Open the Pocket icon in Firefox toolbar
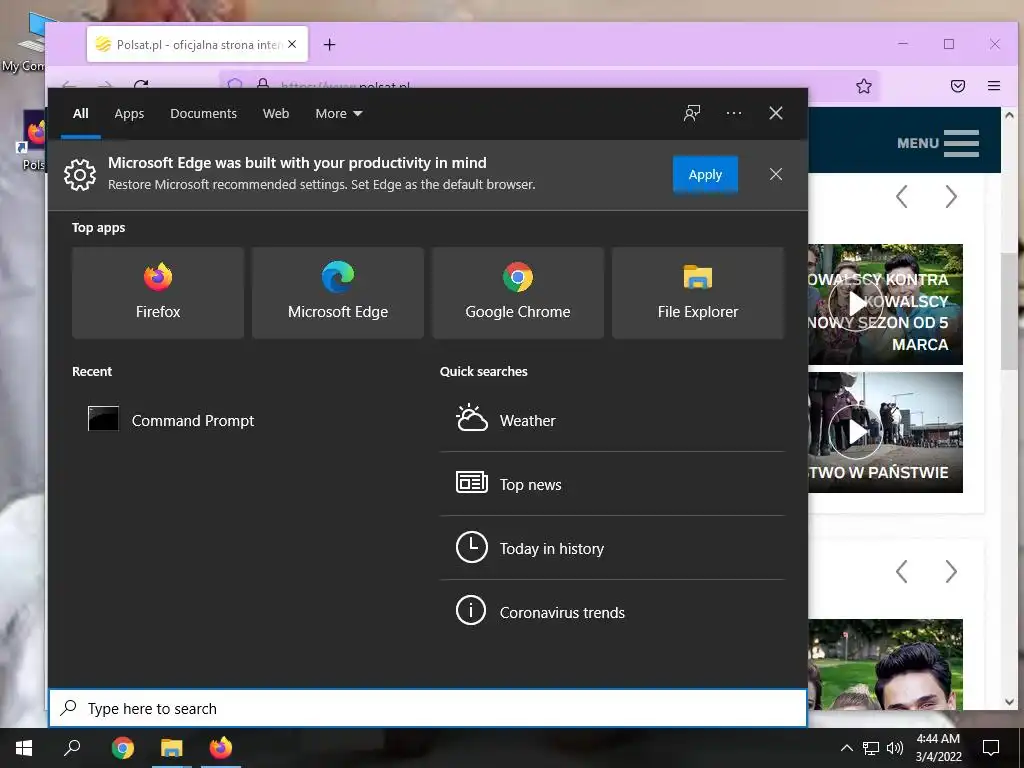 957,86
